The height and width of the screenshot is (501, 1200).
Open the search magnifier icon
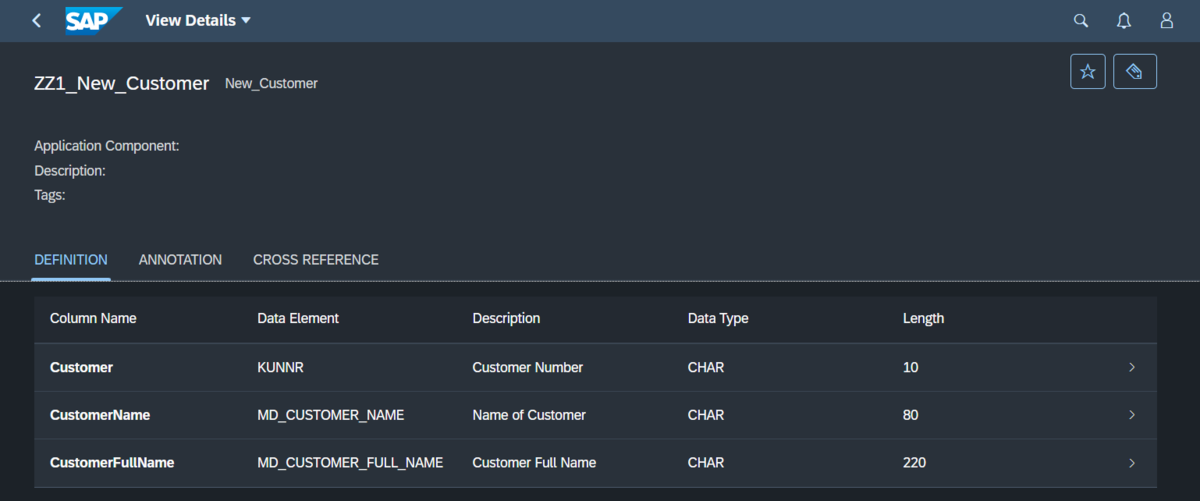click(x=1080, y=20)
